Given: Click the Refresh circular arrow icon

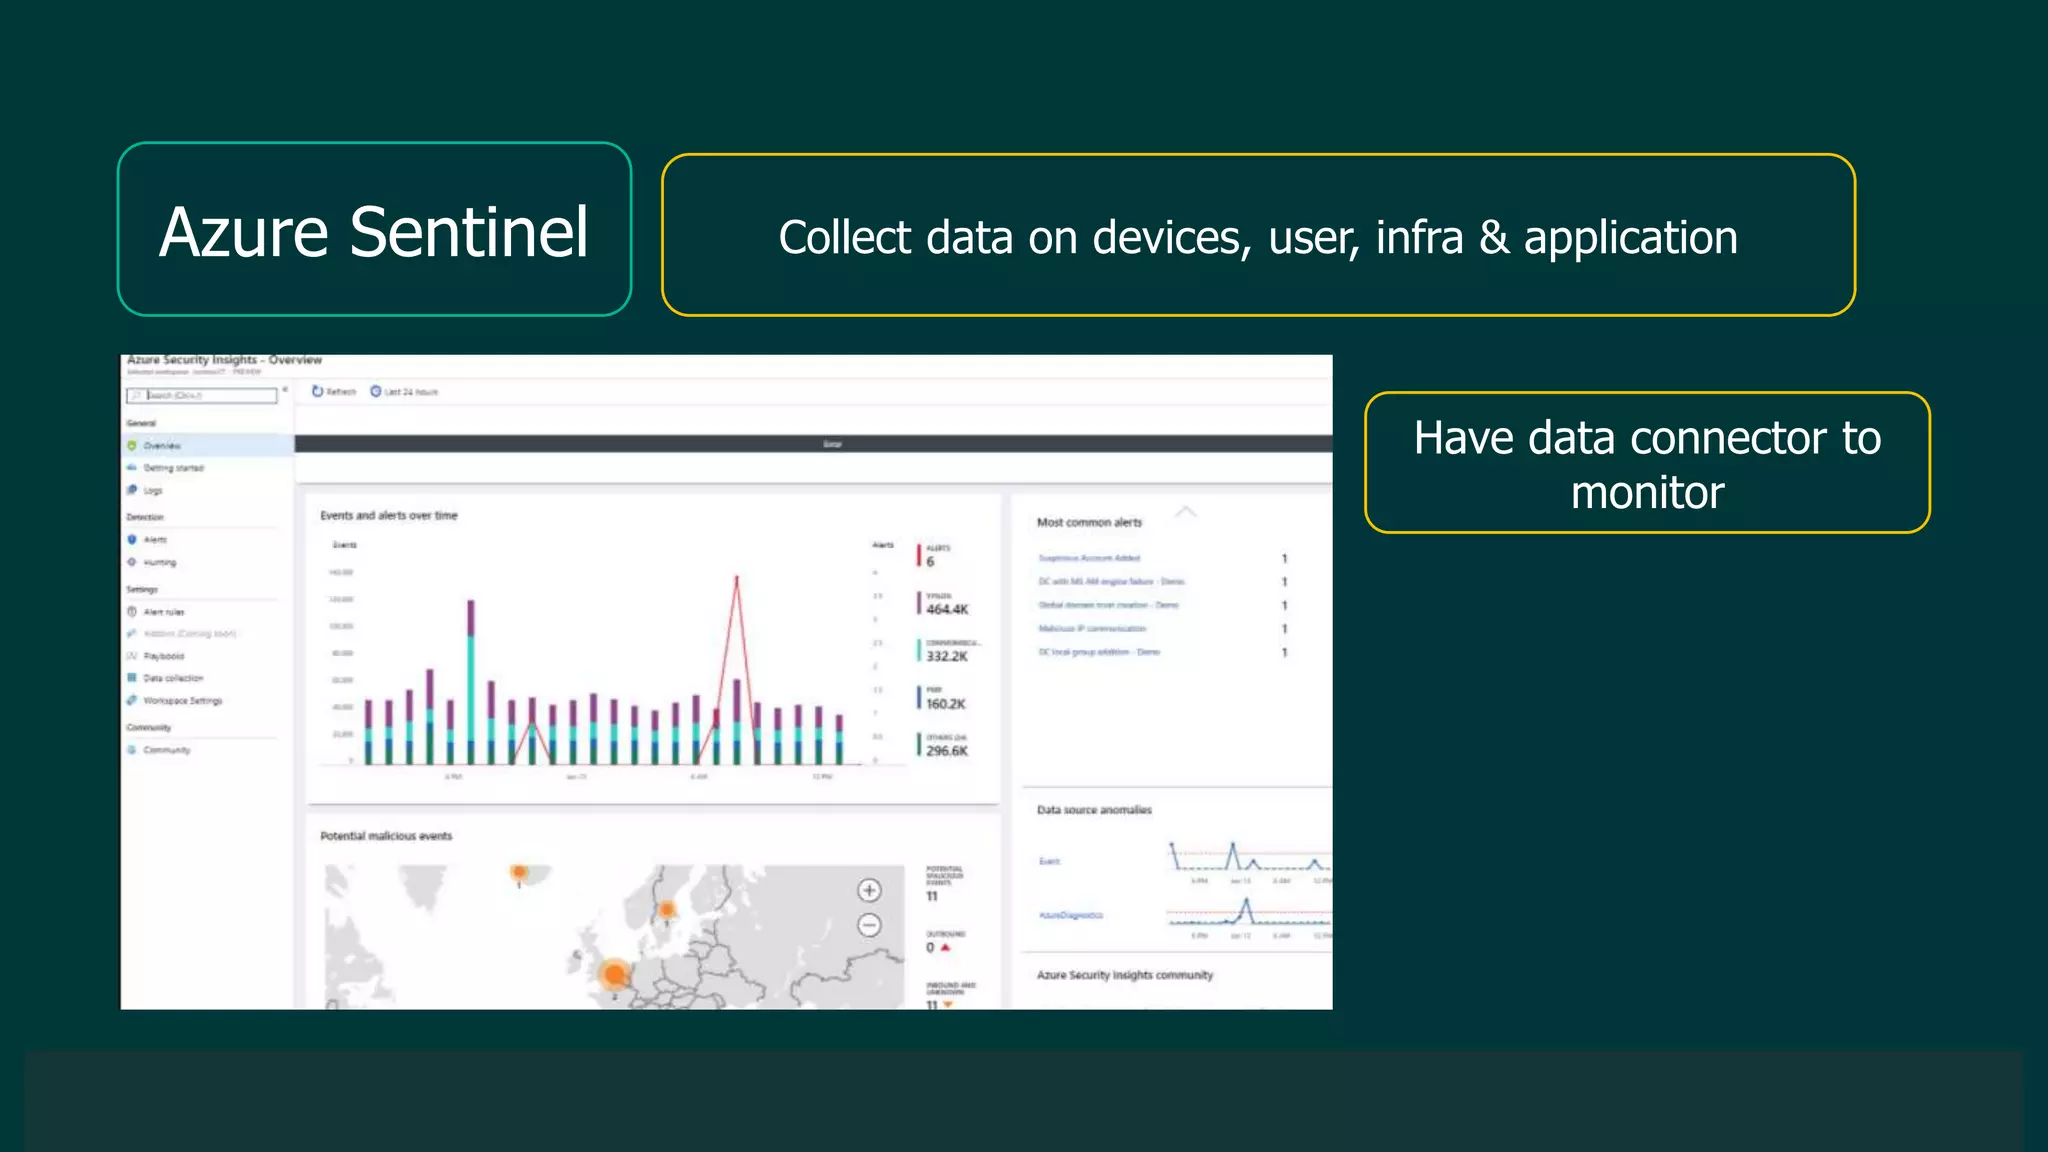Looking at the screenshot, I should click(317, 391).
